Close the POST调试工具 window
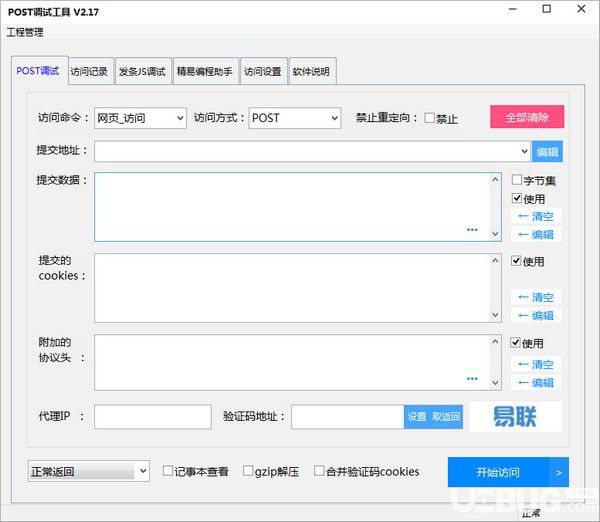600x522 pixels. pyautogui.click(x=581, y=9)
